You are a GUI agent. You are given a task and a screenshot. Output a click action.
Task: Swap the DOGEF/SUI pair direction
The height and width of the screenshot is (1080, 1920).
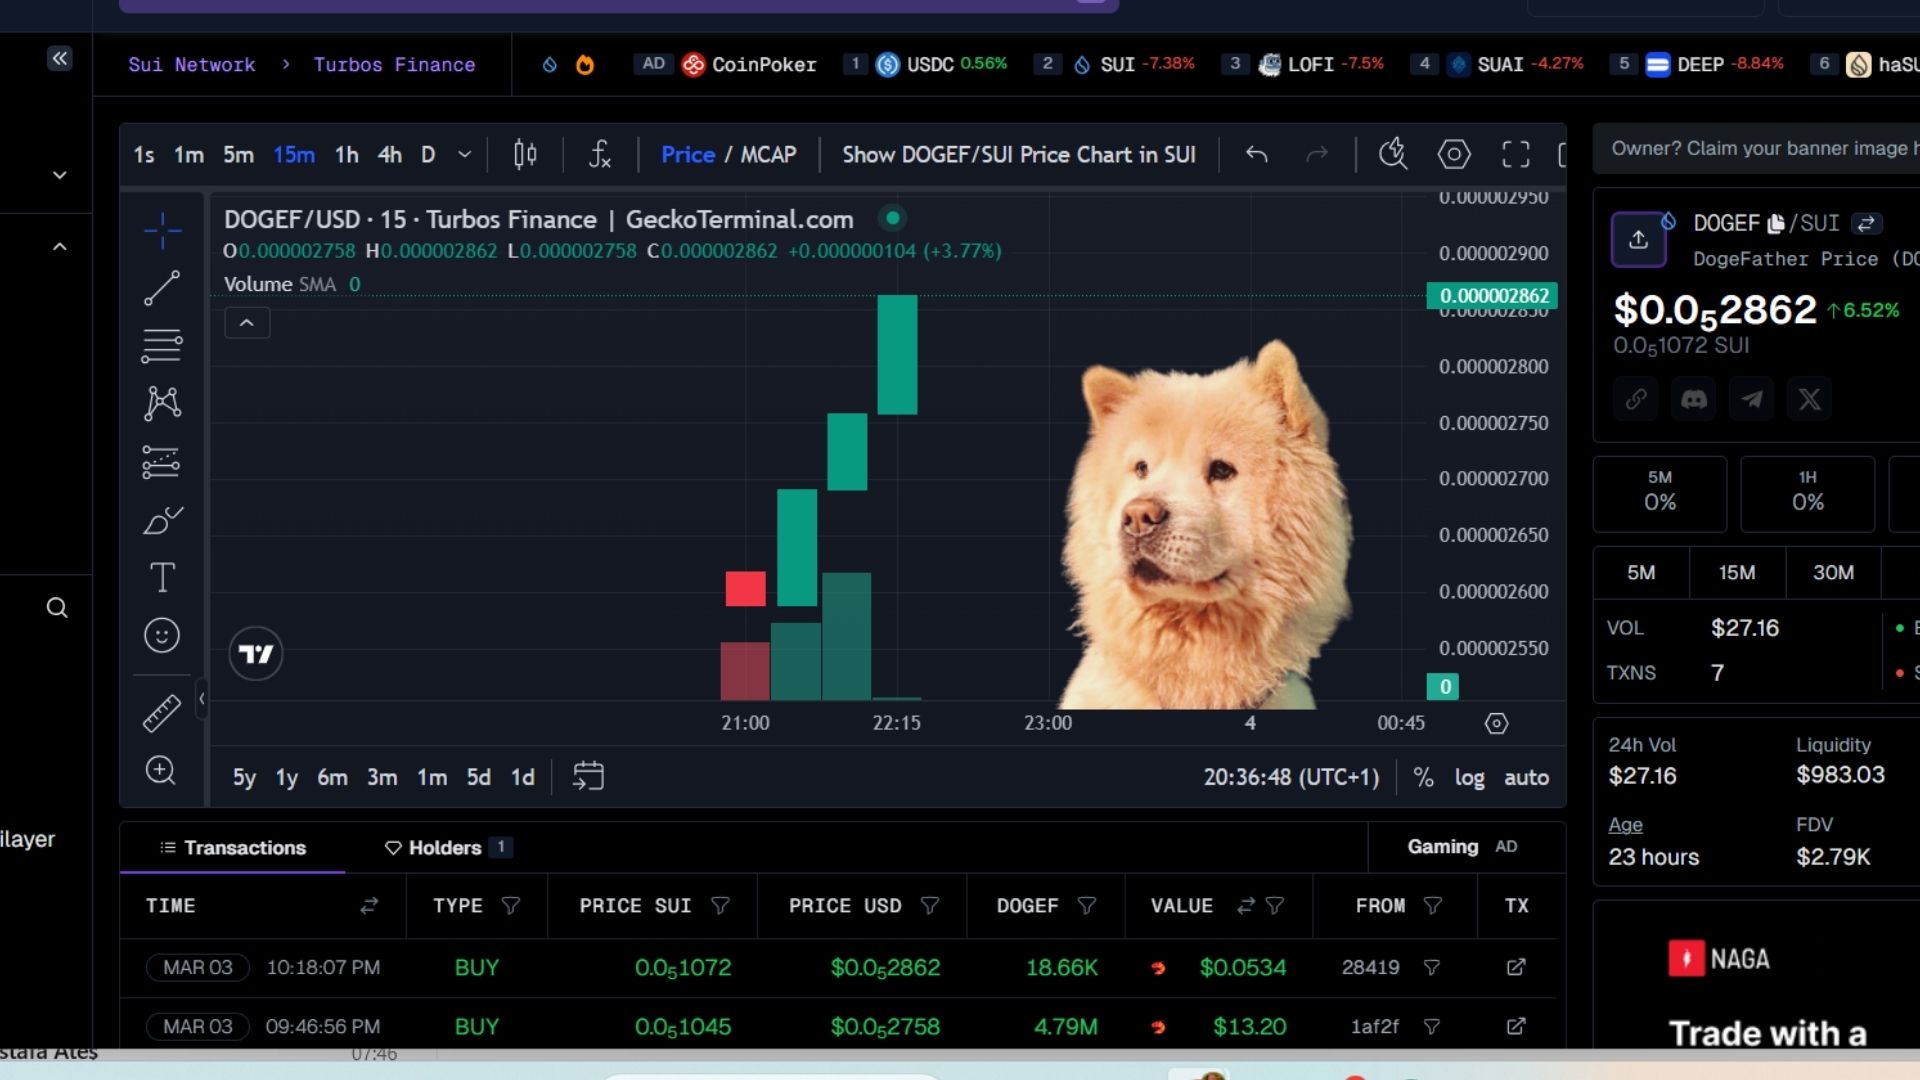1866,223
